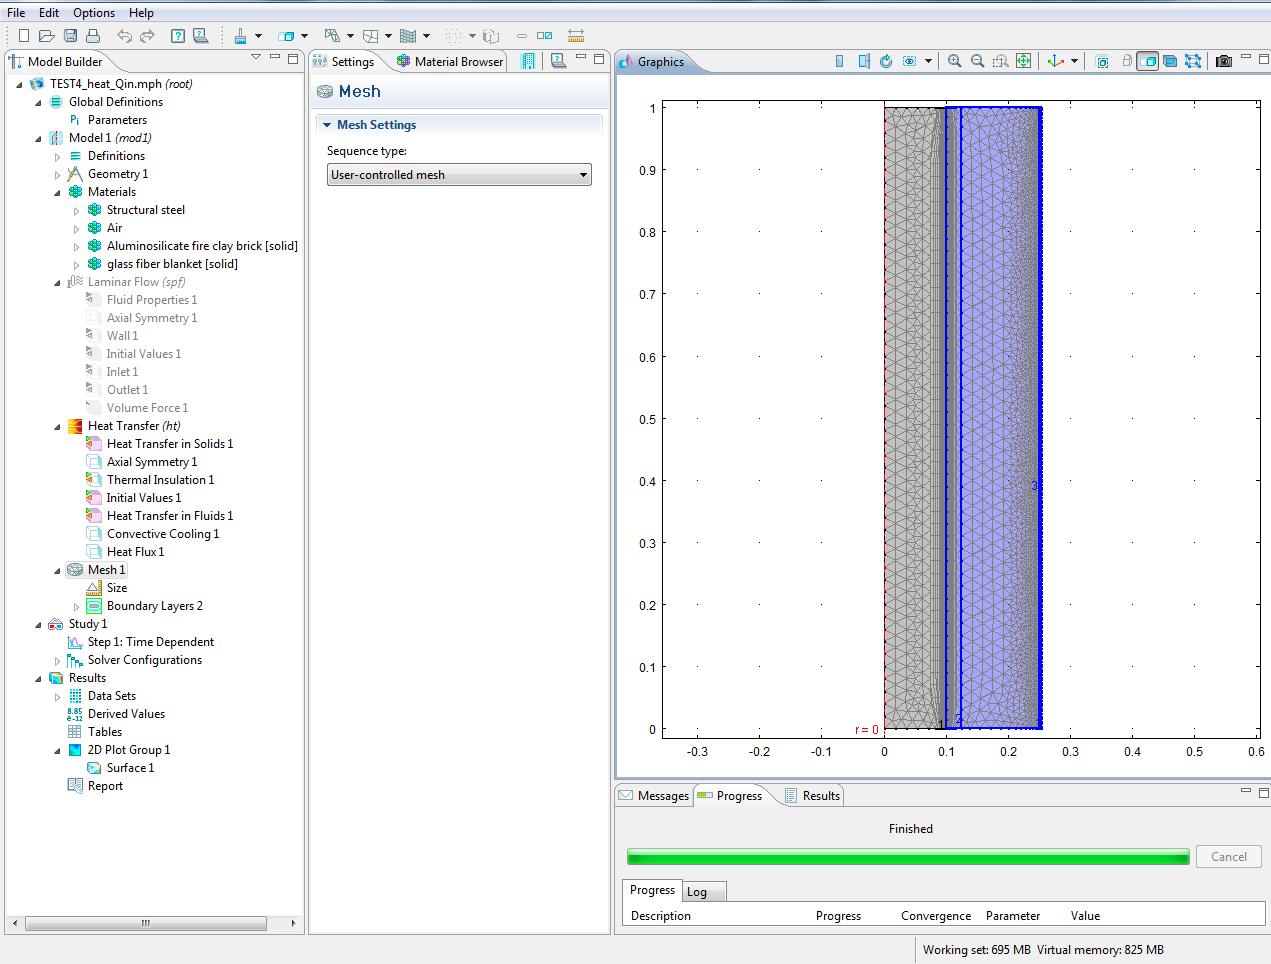The width and height of the screenshot is (1271, 964).
Task: Expand the Geometry 1 tree node
Action: pos(57,174)
